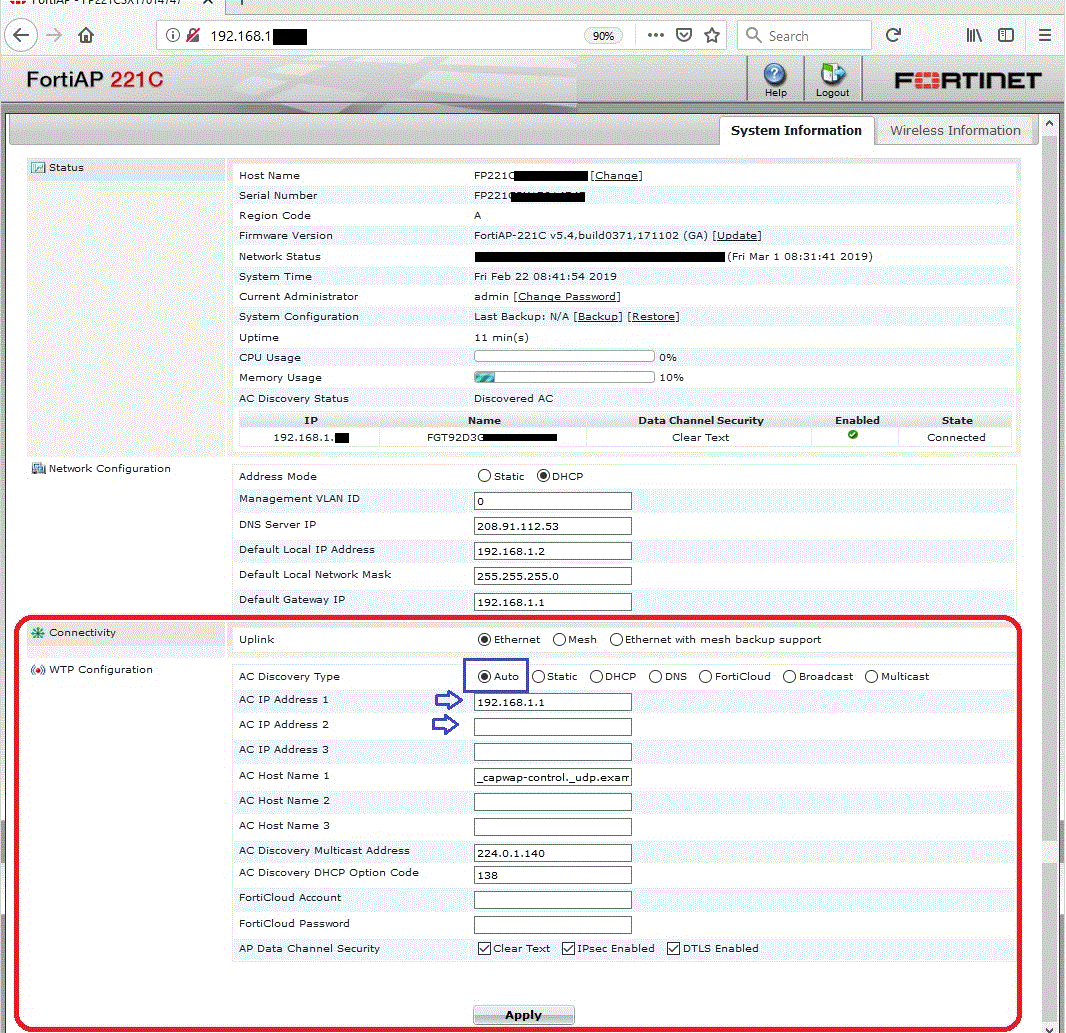Click AC Discovery Multicast Address field
The height and width of the screenshot is (1033, 1066).
pyautogui.click(x=553, y=853)
